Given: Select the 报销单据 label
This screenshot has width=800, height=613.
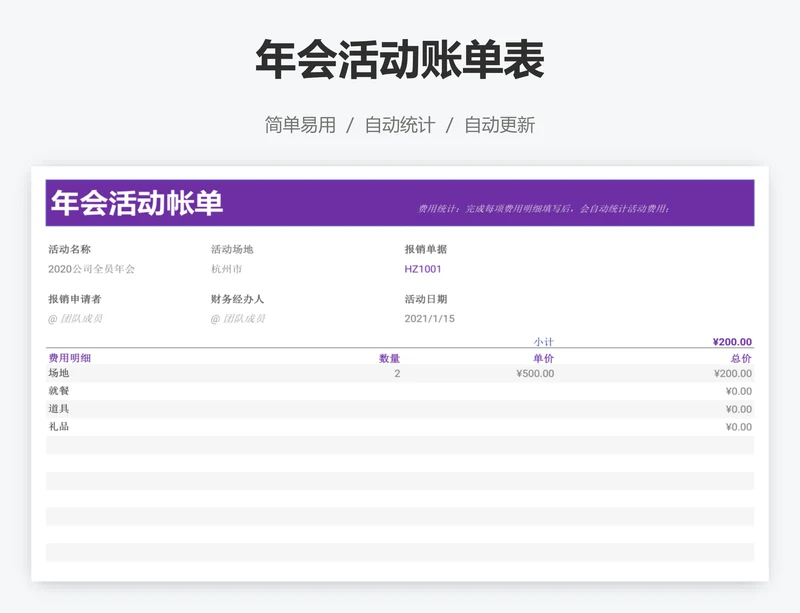Looking at the screenshot, I should coord(426,249).
